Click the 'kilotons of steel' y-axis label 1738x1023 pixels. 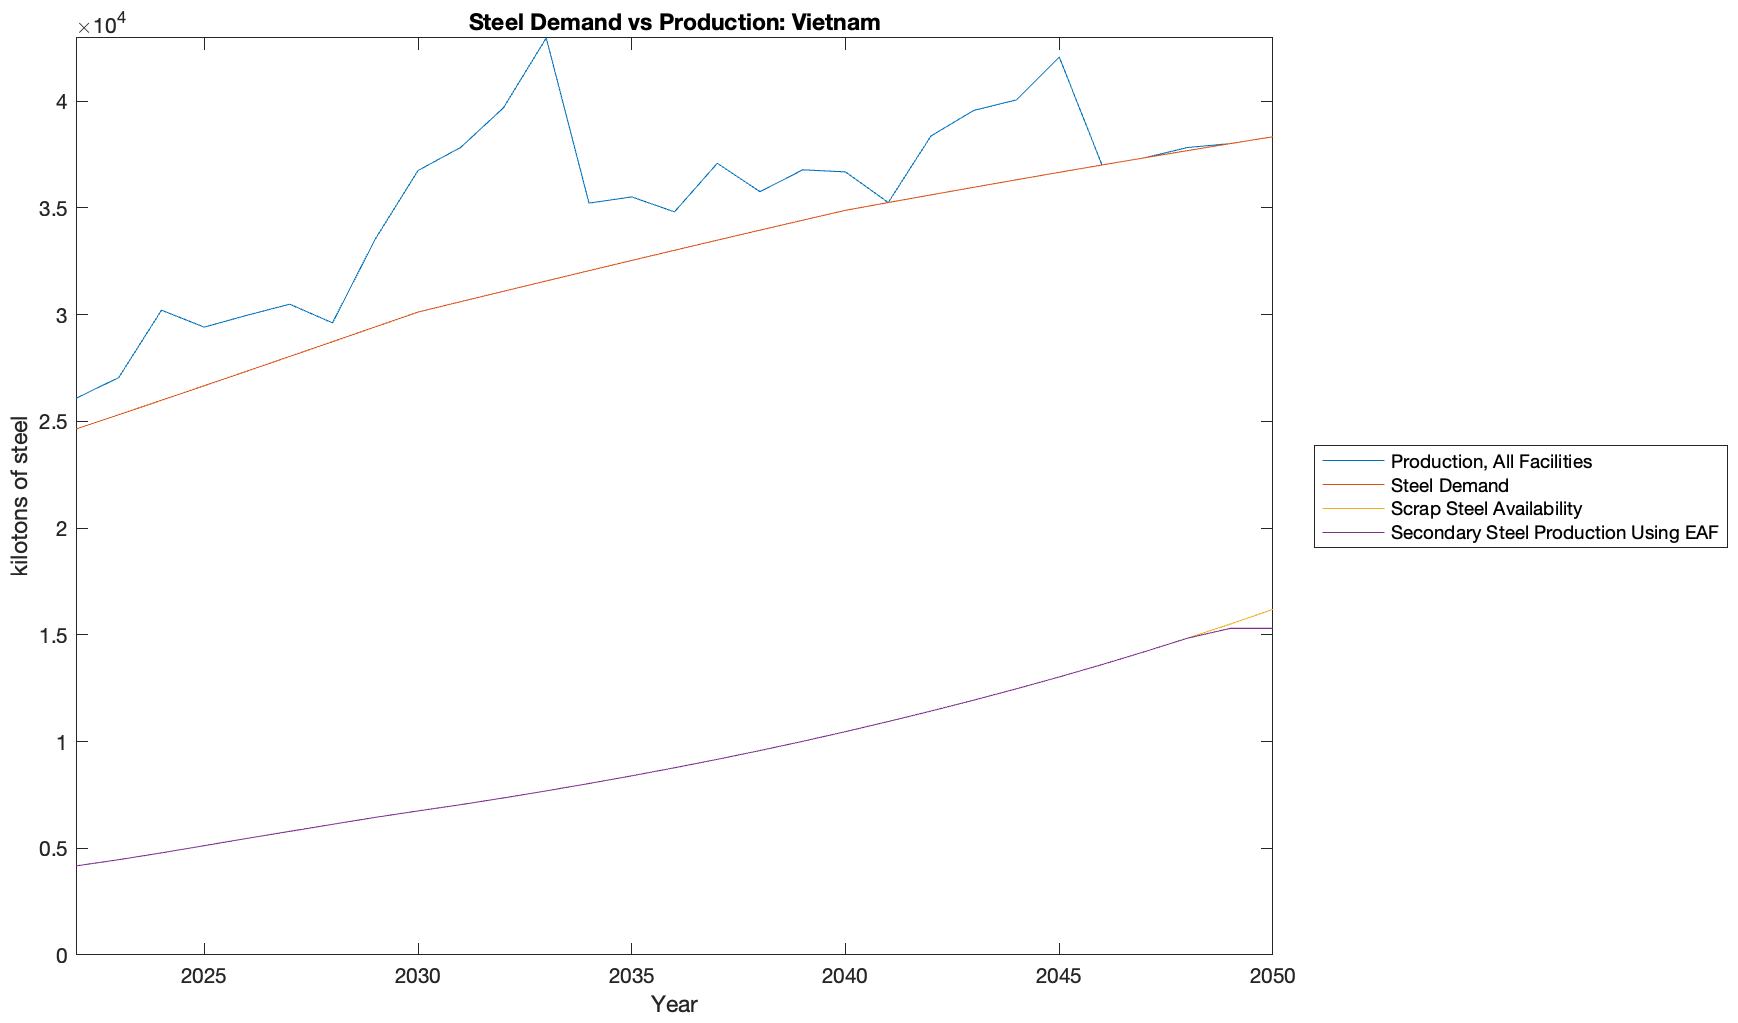(20, 496)
